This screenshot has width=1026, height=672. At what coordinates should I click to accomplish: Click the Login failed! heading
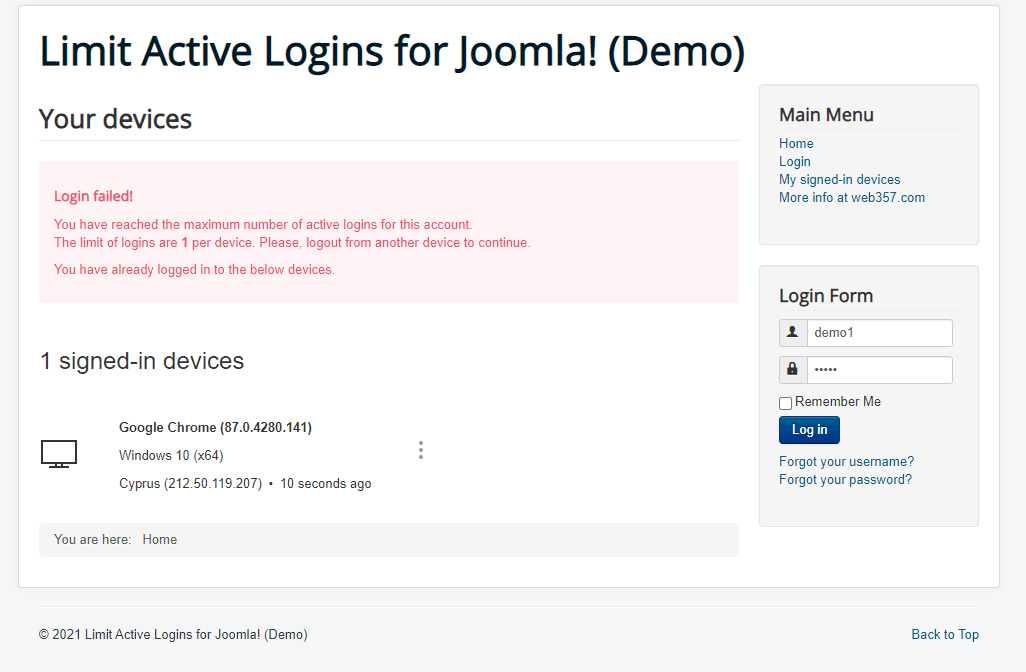tap(93, 196)
